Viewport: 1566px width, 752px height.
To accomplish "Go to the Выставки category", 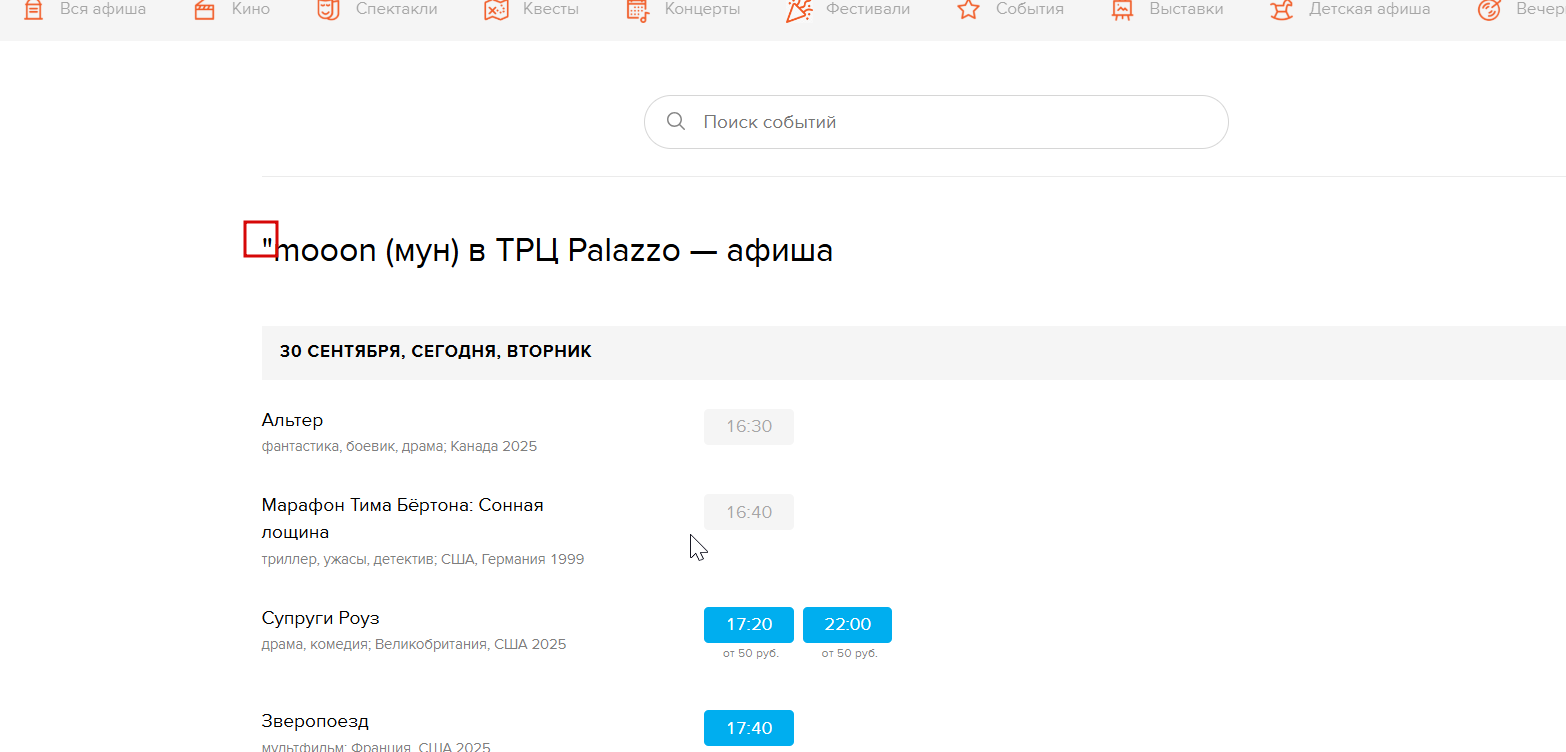I will [x=1186, y=9].
